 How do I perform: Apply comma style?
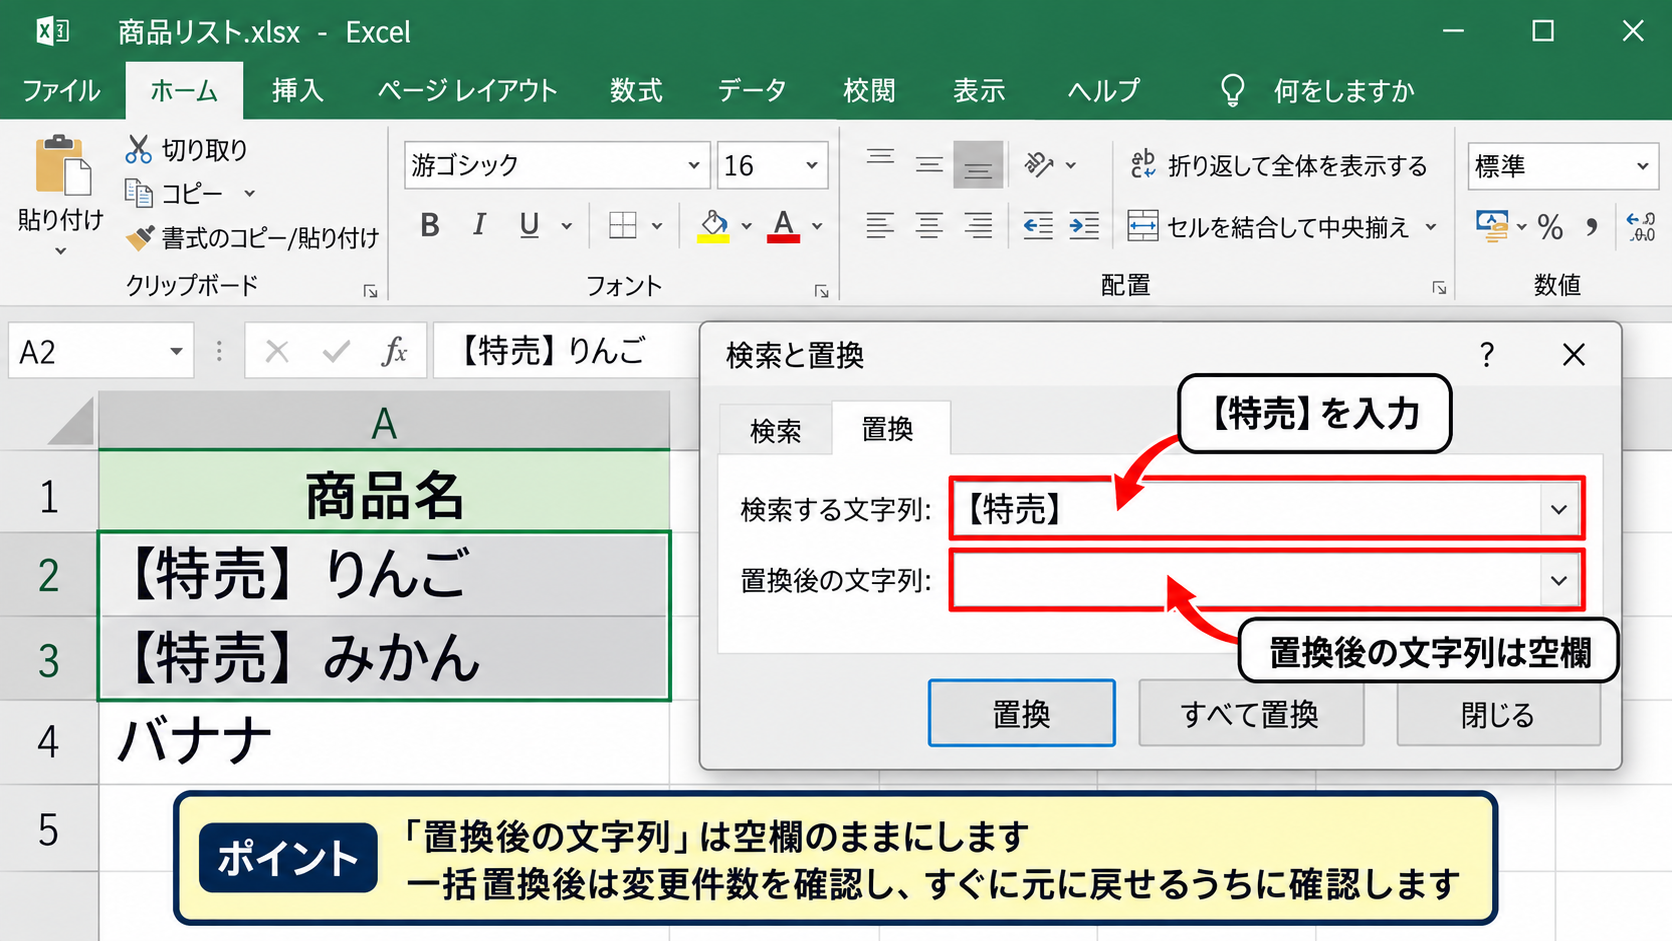click(1592, 227)
